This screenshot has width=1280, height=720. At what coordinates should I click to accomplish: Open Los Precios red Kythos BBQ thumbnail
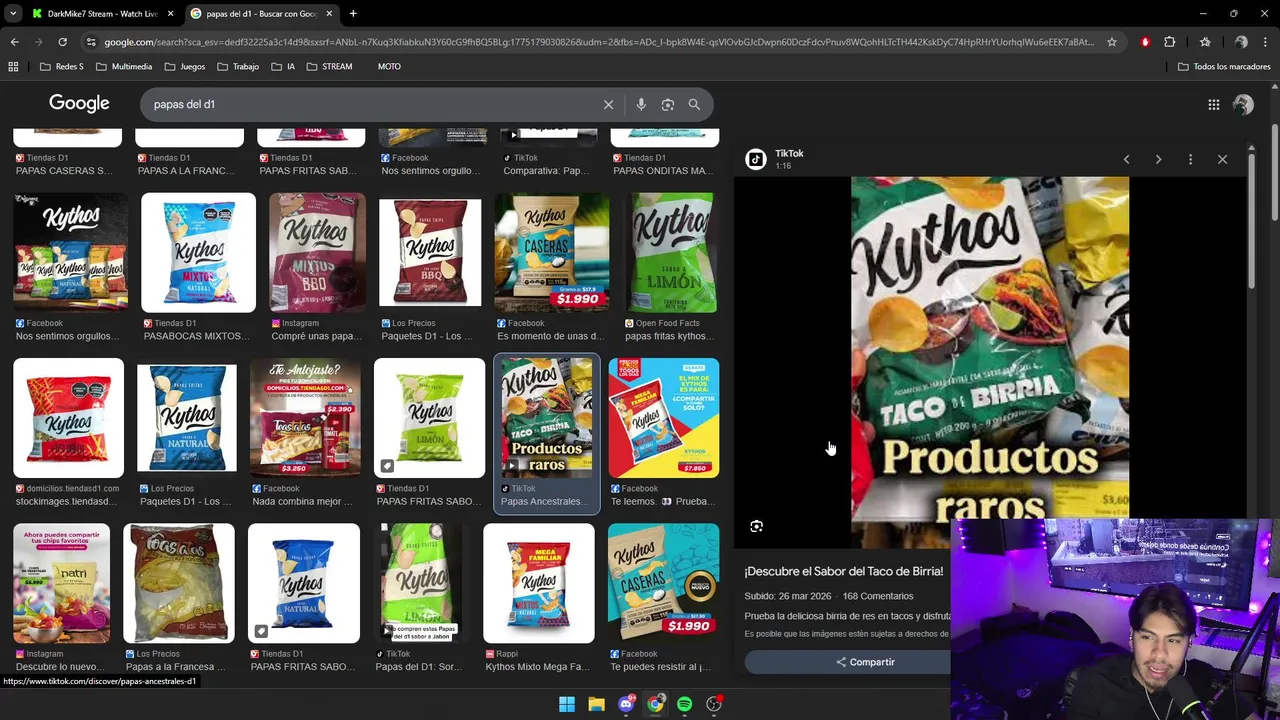click(430, 253)
